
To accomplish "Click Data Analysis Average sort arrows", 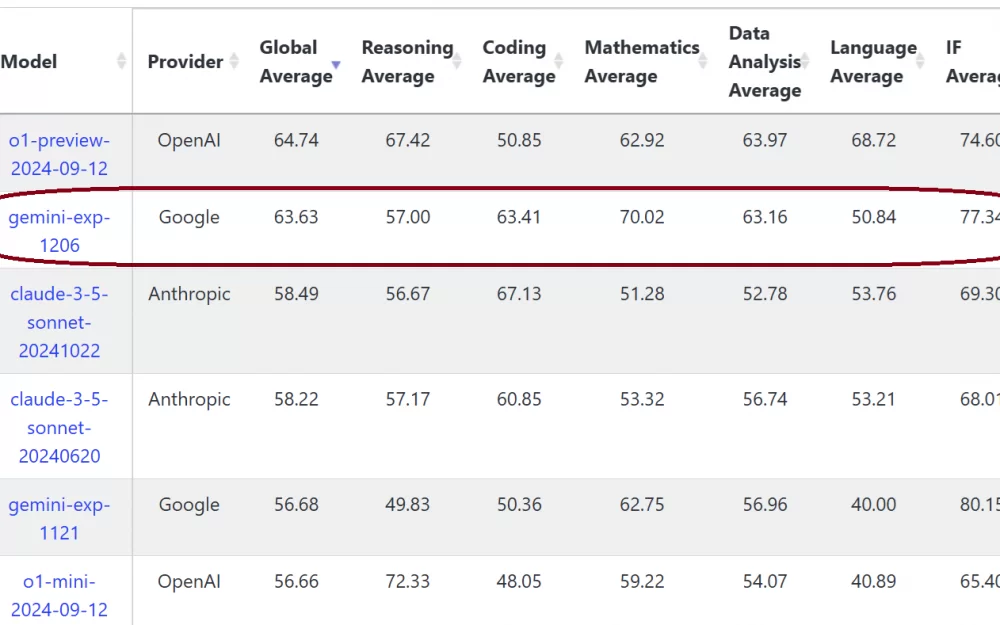I will click(x=805, y=61).
